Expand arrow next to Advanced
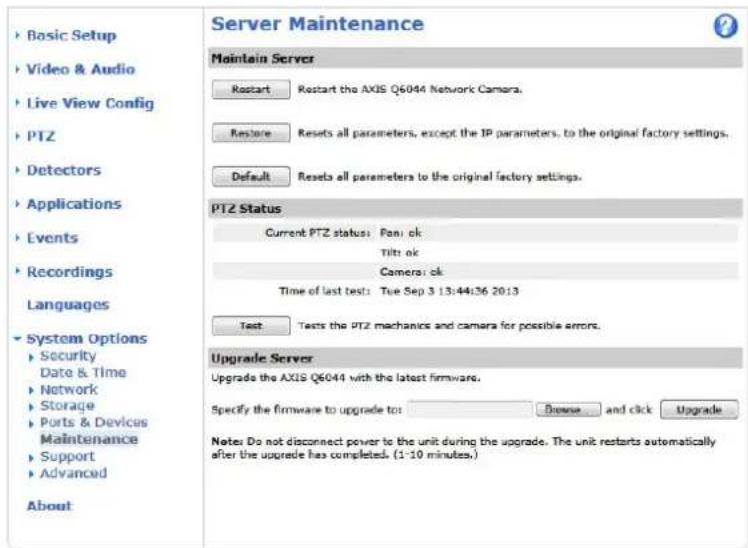Image resolution: width=748 pixels, height=548 pixels. point(31,474)
